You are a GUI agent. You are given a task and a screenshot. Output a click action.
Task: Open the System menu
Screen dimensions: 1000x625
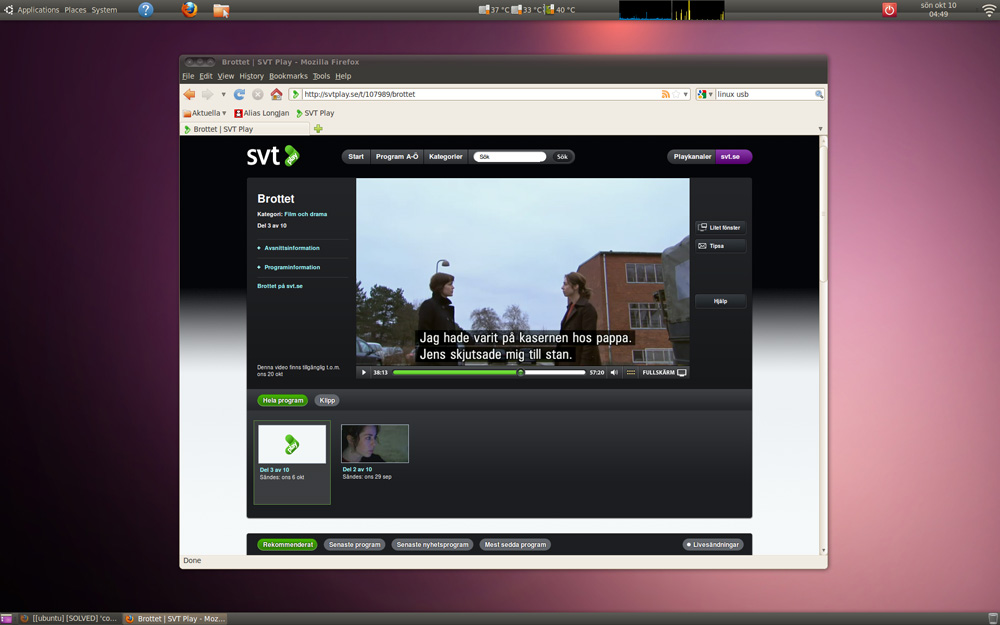coord(104,10)
